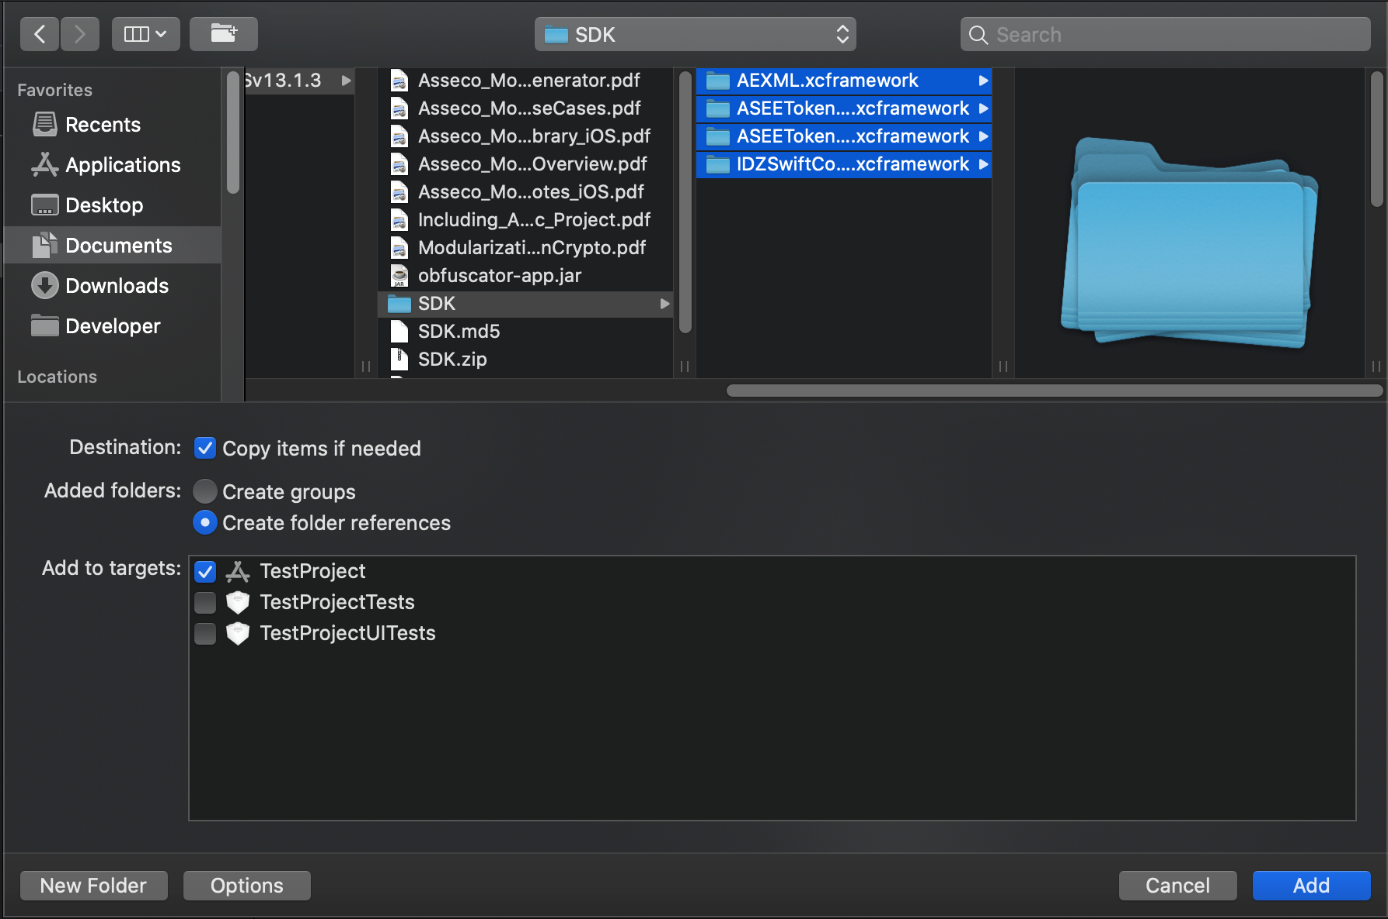
Task: Select the Create groups radio button
Action: [204, 491]
